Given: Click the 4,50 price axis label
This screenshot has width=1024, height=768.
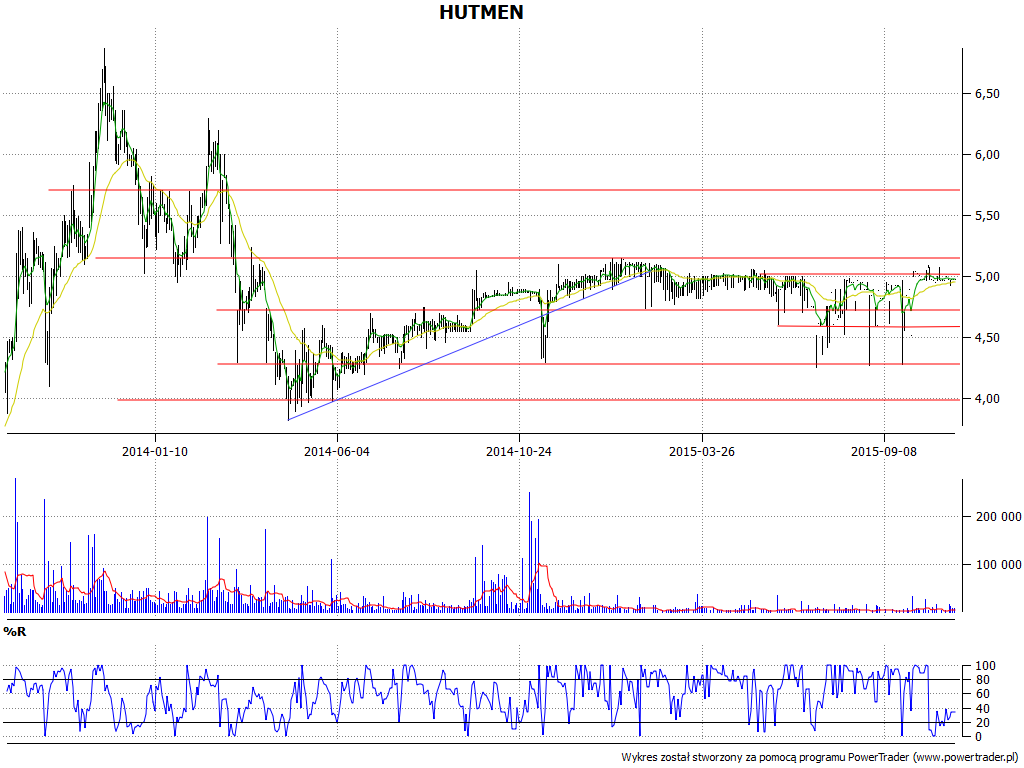Looking at the screenshot, I should 987,338.
